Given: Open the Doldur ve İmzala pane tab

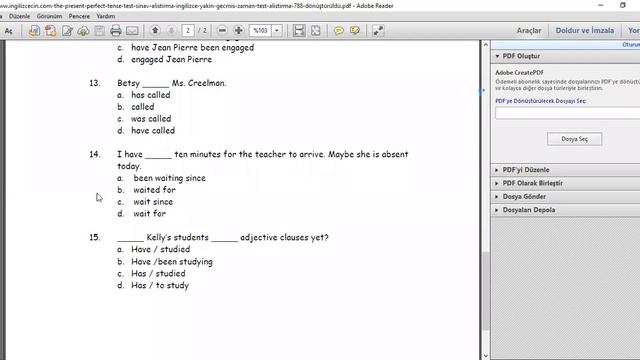Looking at the screenshot, I should (584, 31).
